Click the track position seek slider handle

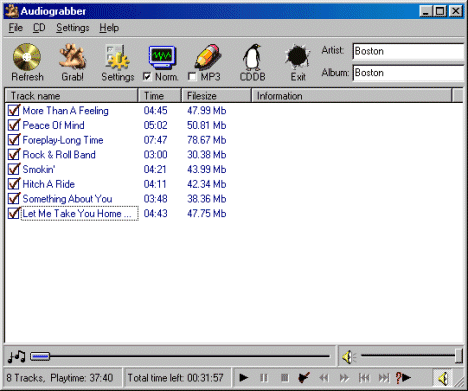40,357
